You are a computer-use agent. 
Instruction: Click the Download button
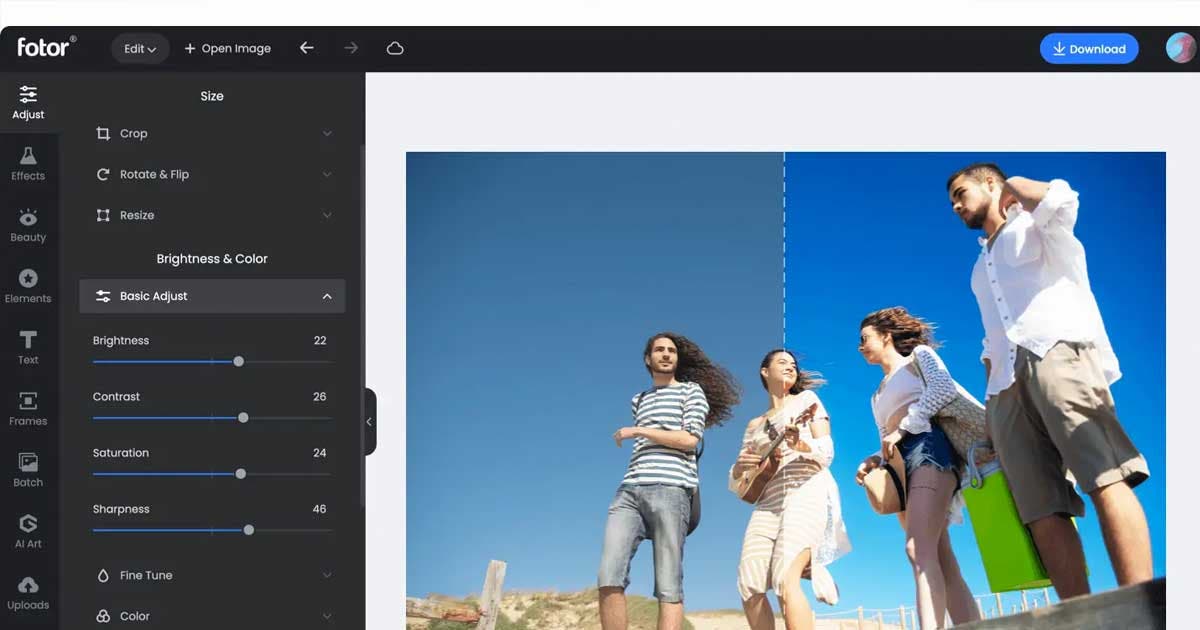pos(1089,48)
